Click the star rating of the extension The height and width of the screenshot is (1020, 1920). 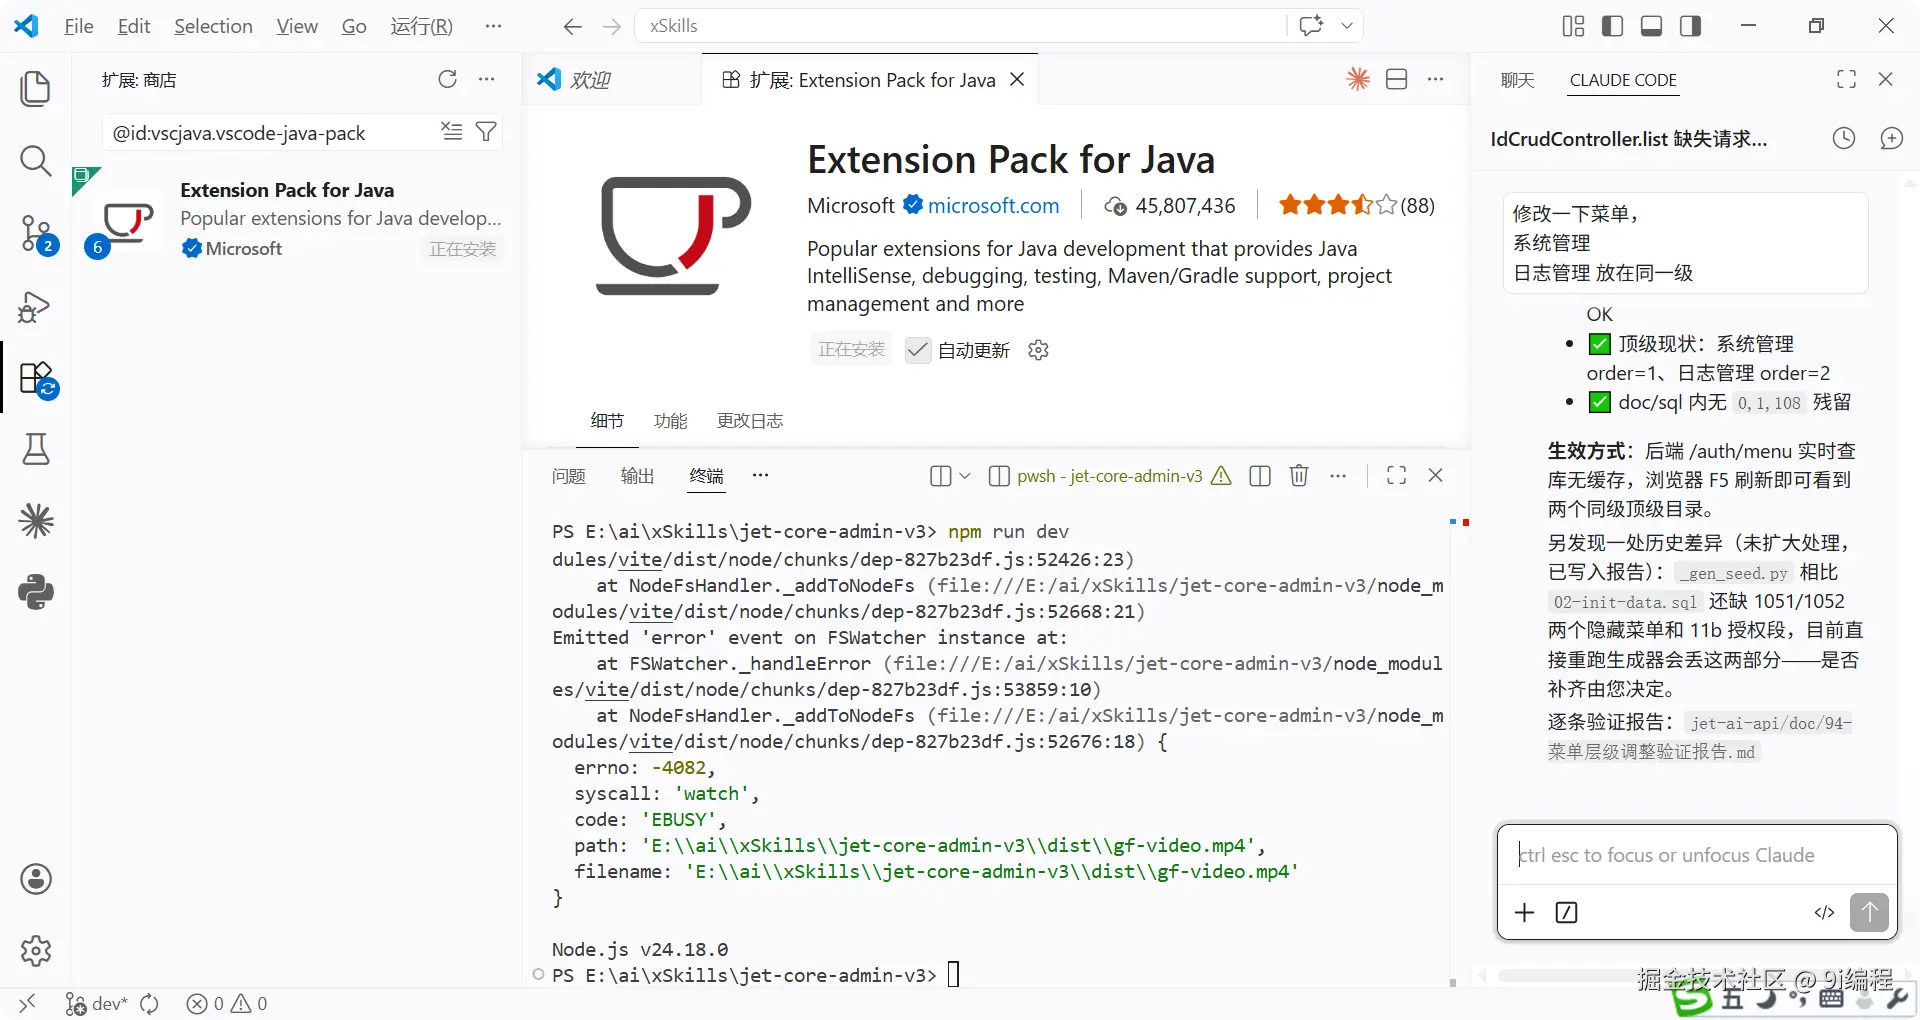click(x=1337, y=205)
